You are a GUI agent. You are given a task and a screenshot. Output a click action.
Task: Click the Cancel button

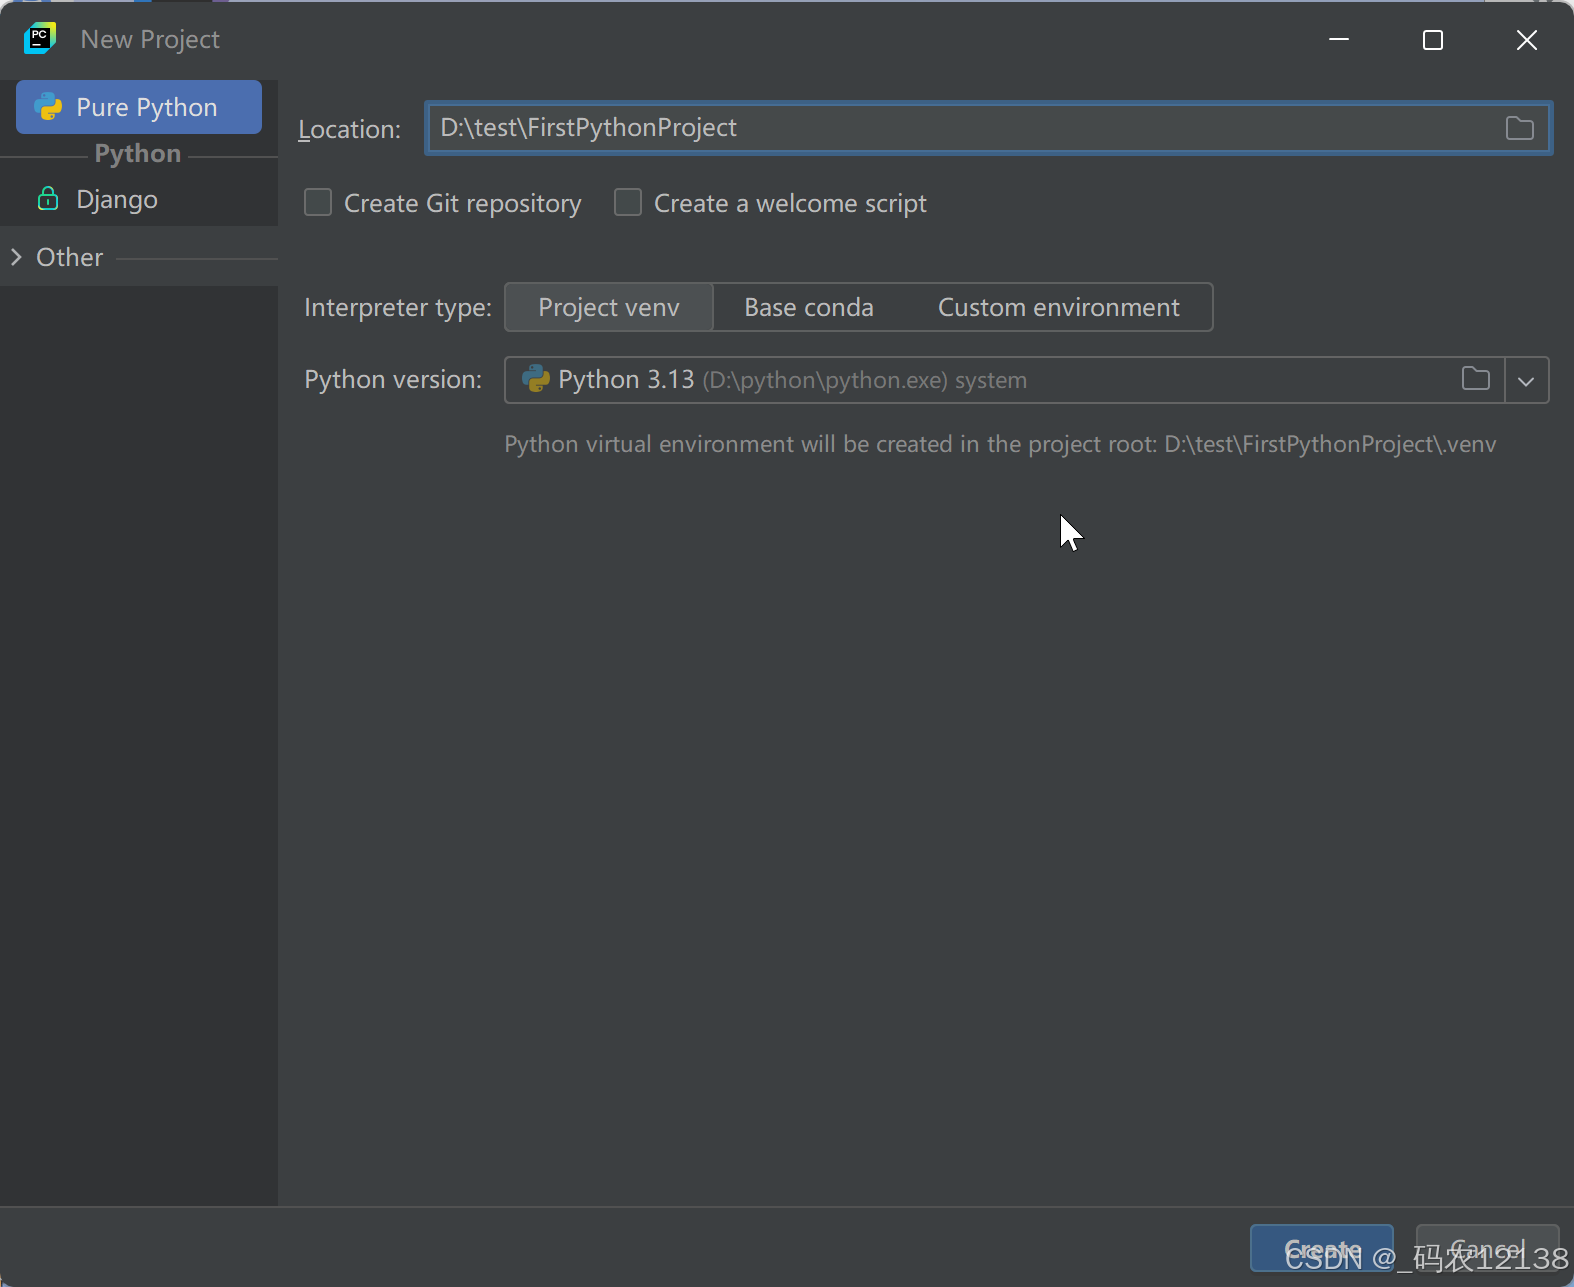pos(1487,1249)
